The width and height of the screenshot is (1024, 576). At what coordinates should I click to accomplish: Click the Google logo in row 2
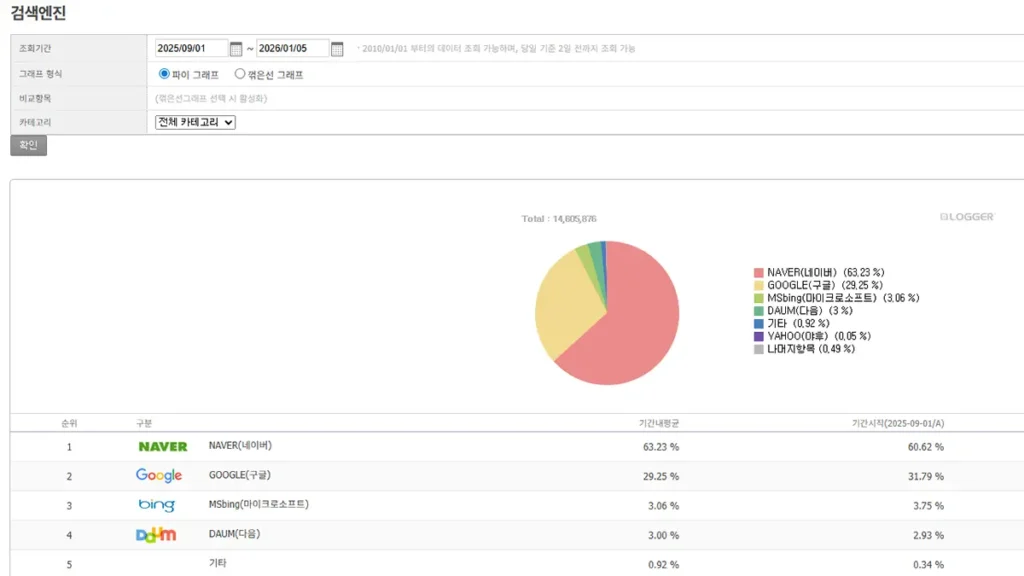click(157, 476)
